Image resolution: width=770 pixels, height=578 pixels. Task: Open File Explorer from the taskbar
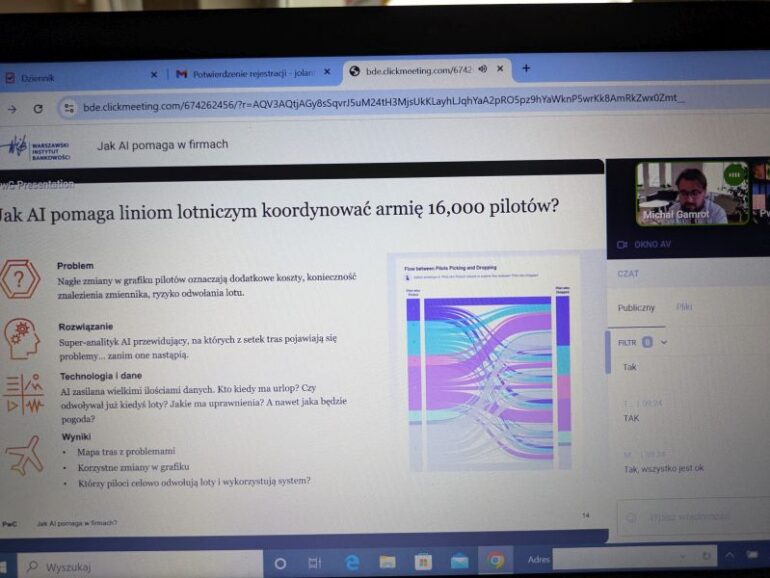(387, 562)
